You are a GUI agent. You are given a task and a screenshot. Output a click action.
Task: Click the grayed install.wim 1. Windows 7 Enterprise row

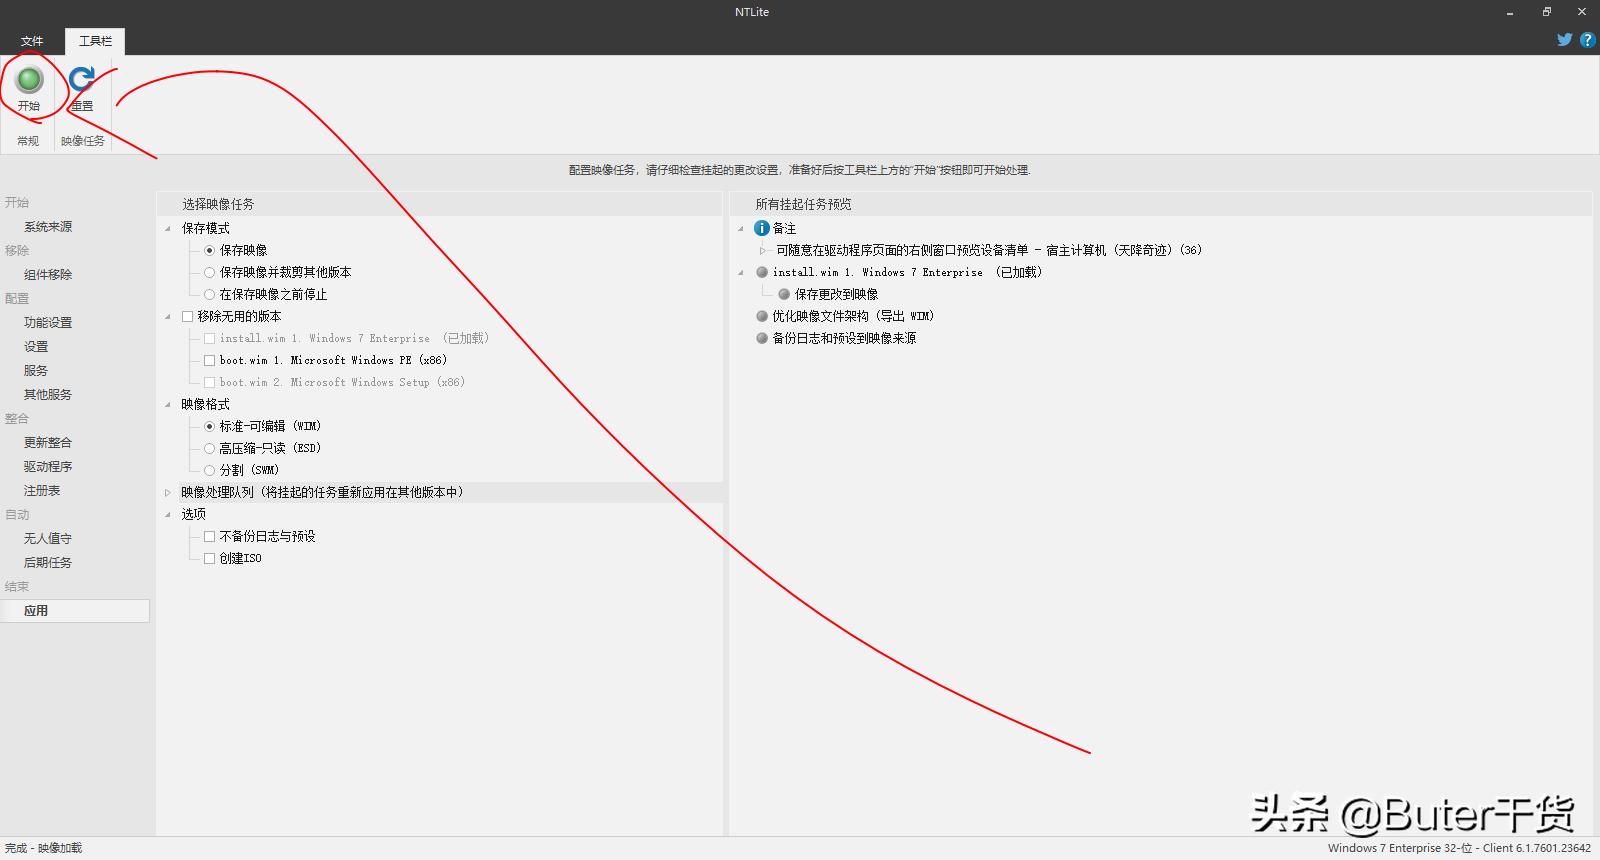[x=354, y=338]
